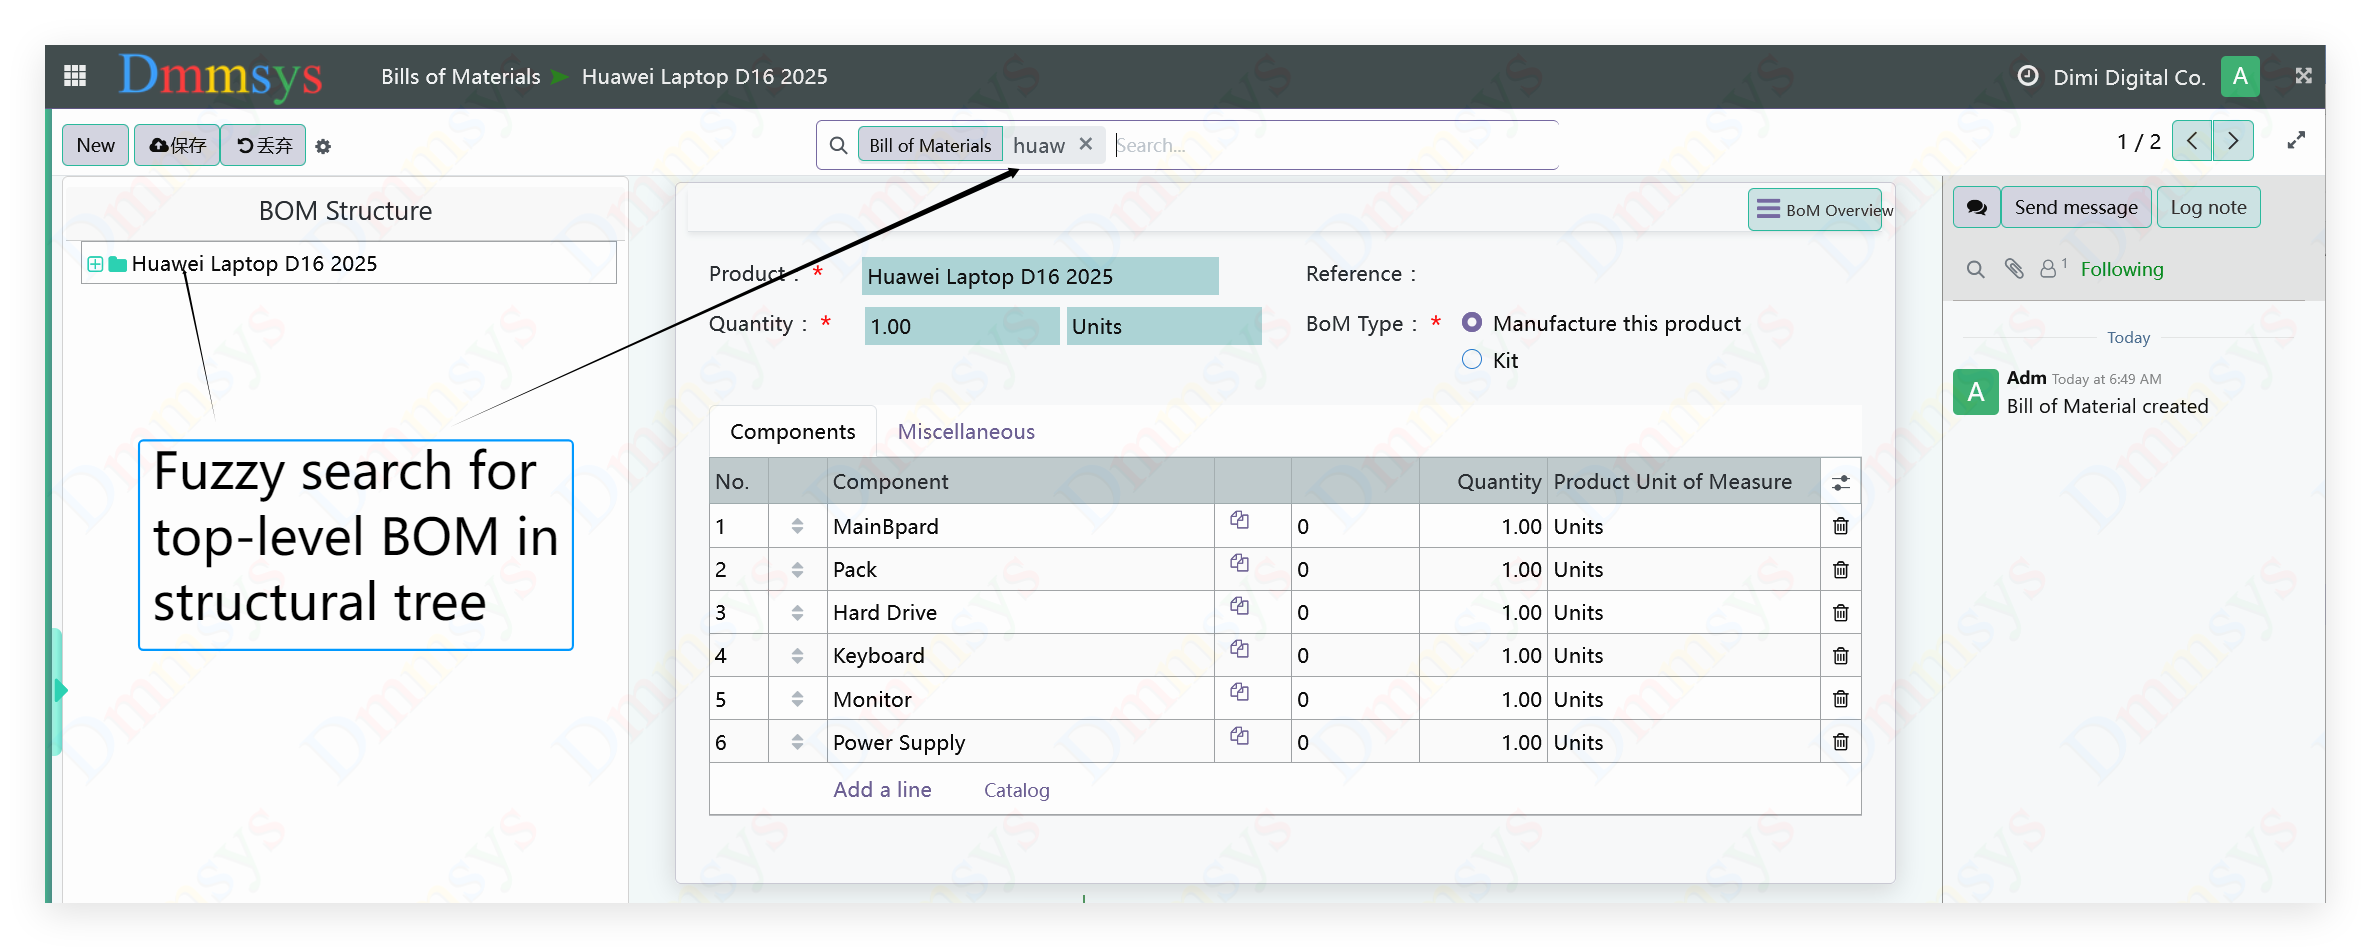Select Manufacture this product radio

[x=1472, y=323]
